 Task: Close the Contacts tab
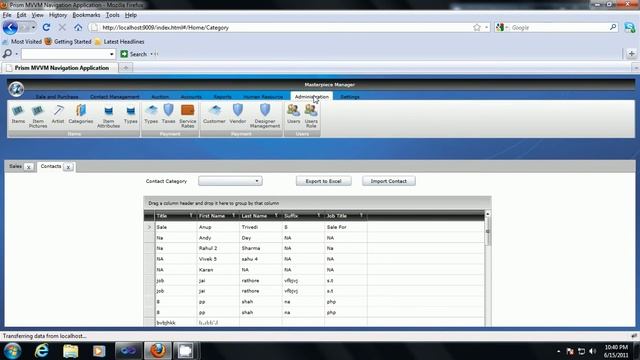(x=68, y=167)
